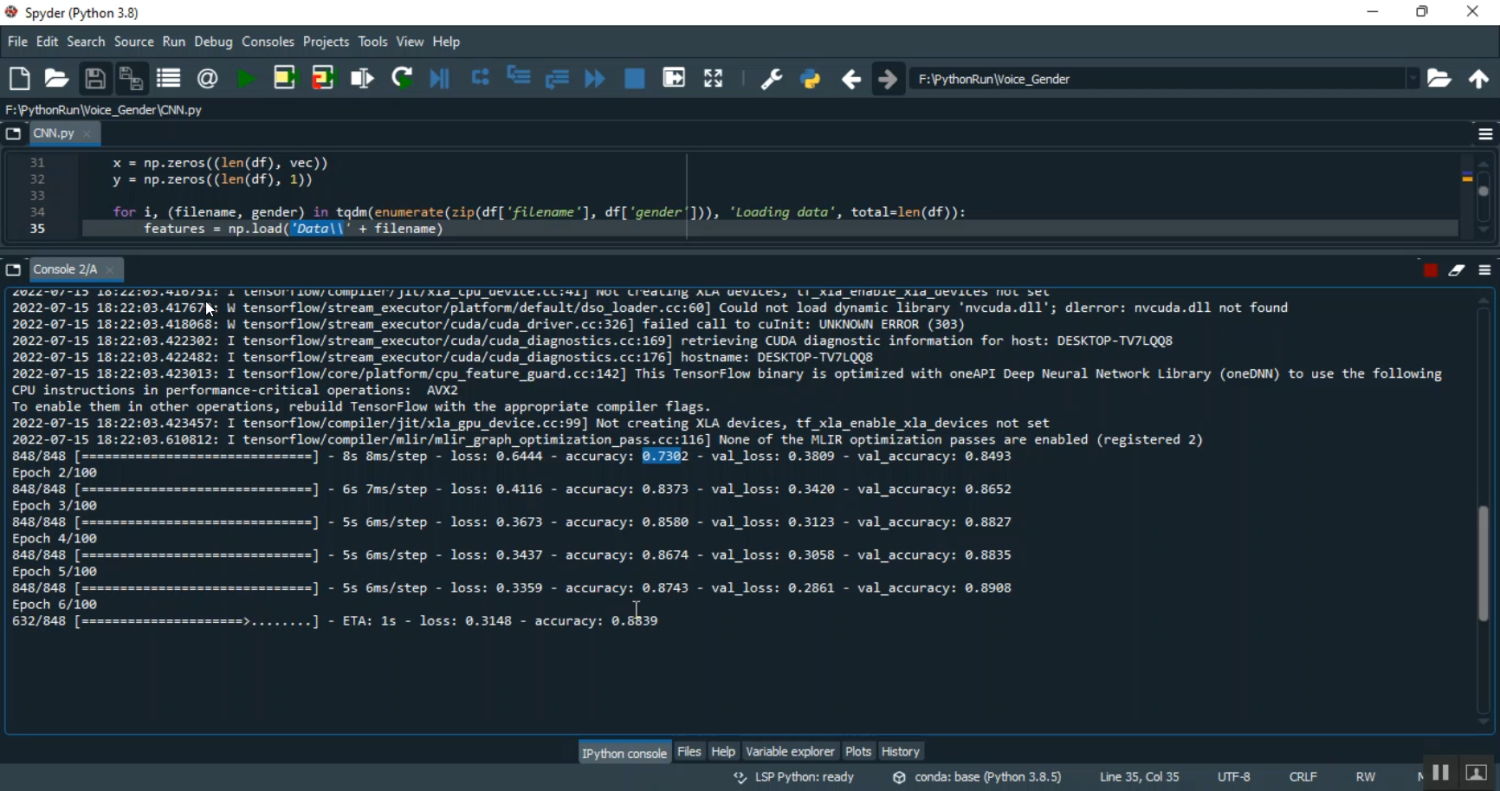Switch to the Variable explorer tab
Viewport: 1500px width, 791px height.
tap(790, 751)
